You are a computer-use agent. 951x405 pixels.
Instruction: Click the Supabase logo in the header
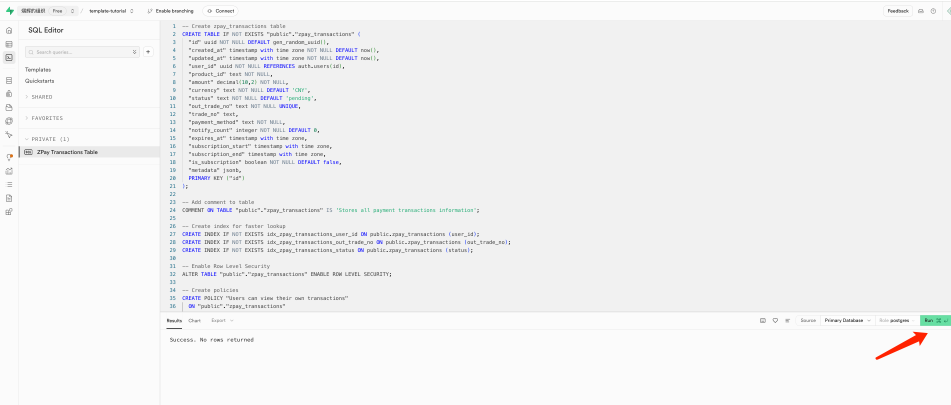point(10,10)
